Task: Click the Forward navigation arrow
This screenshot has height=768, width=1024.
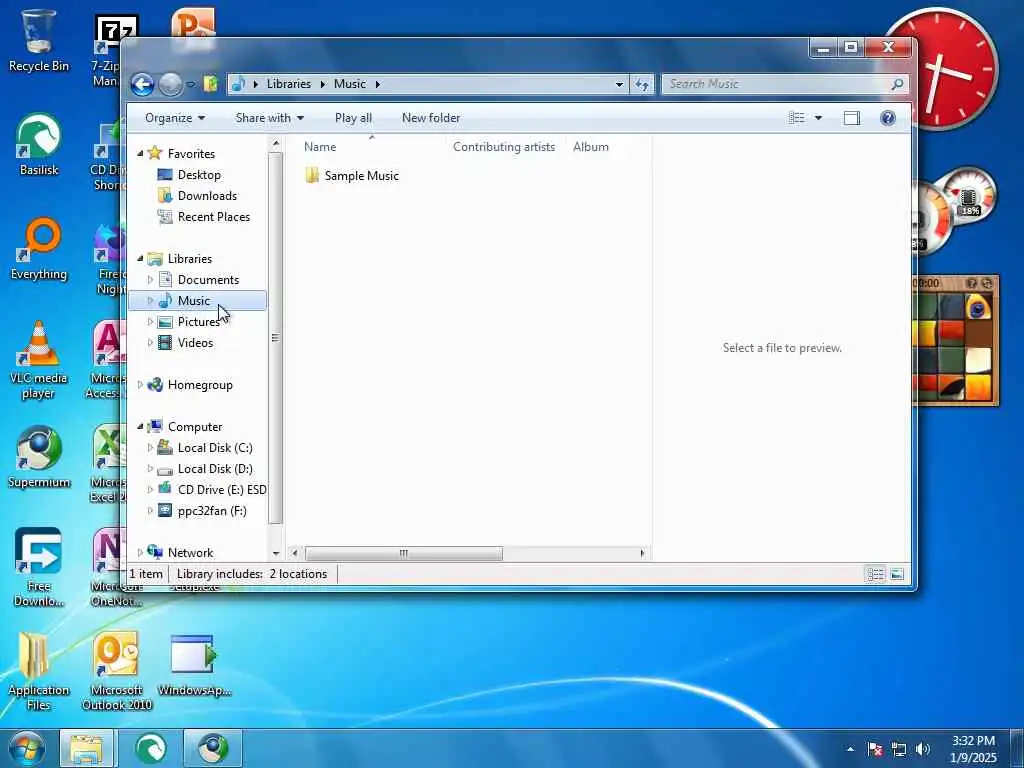Action: [170, 84]
